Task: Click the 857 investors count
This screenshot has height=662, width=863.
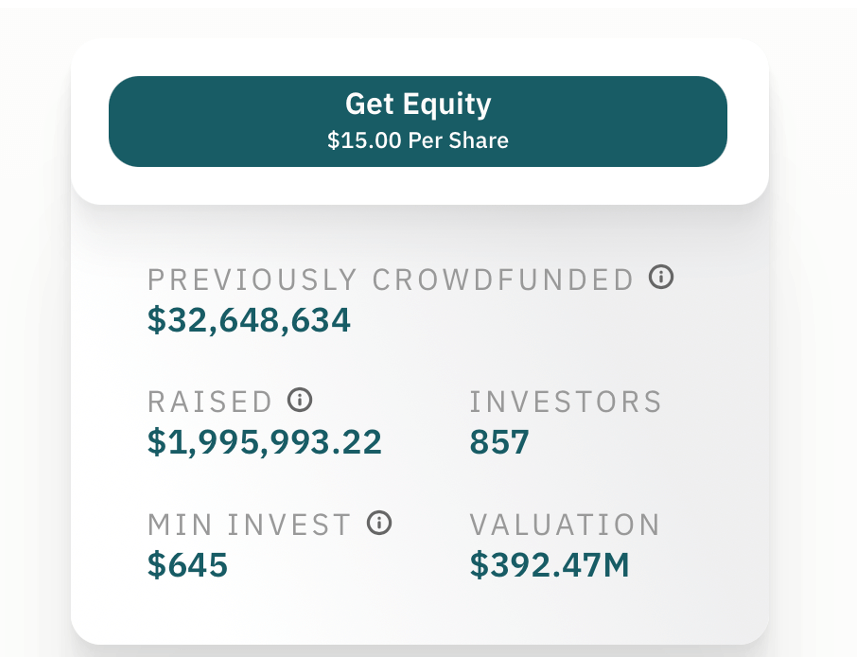Action: click(x=499, y=442)
